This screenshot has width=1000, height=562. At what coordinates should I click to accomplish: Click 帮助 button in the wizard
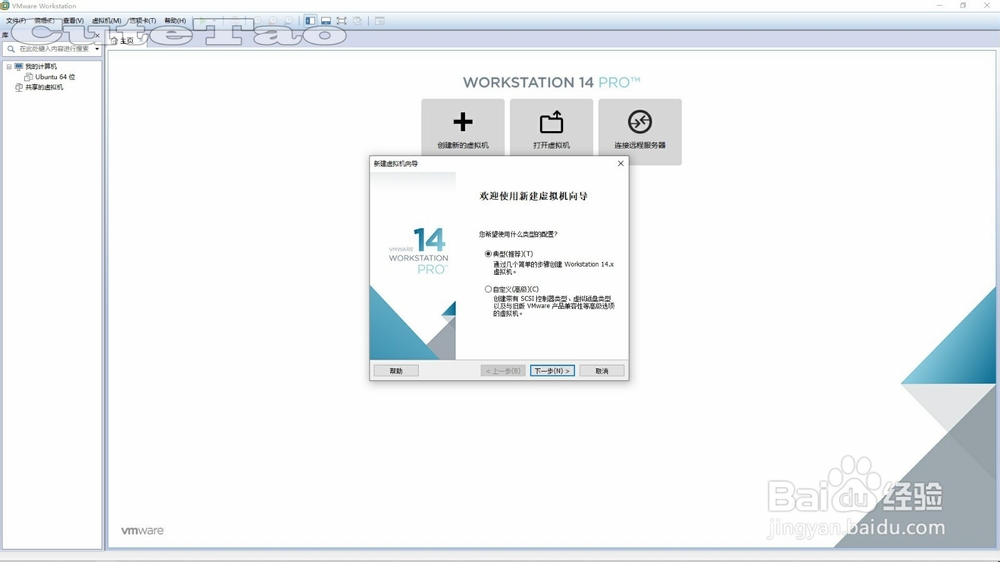(x=396, y=371)
